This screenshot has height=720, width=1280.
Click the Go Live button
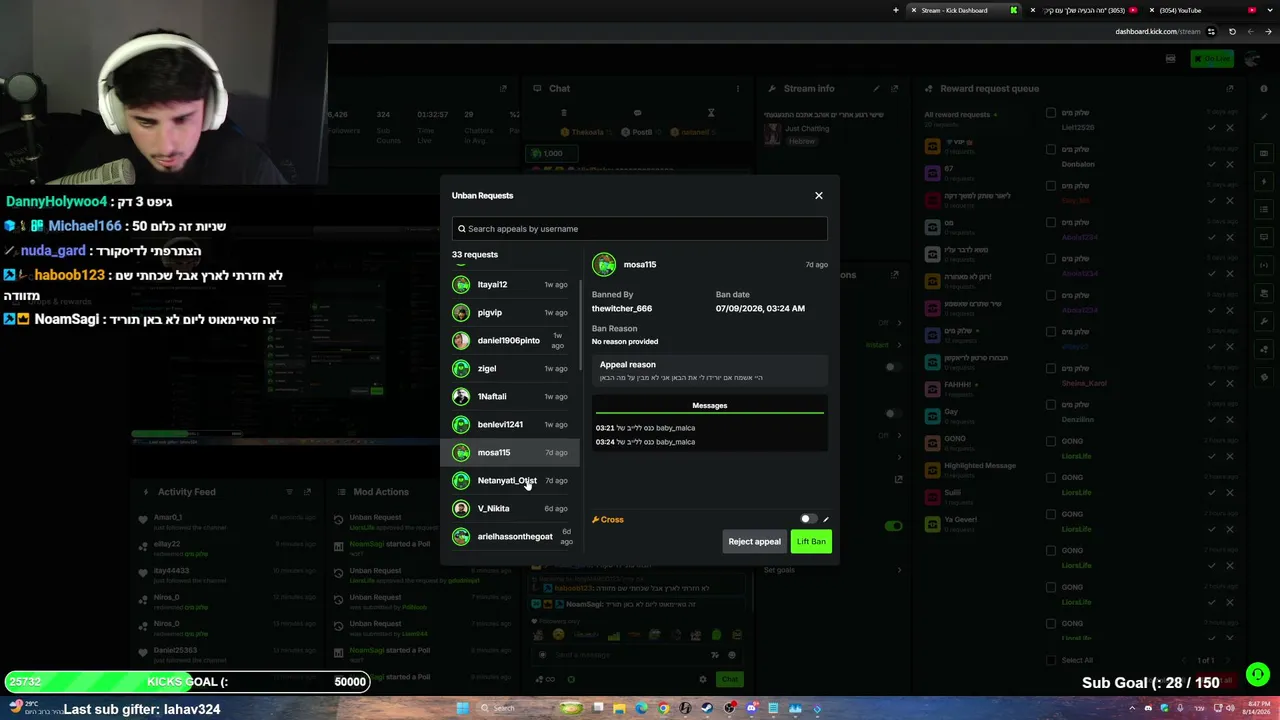click(1212, 59)
